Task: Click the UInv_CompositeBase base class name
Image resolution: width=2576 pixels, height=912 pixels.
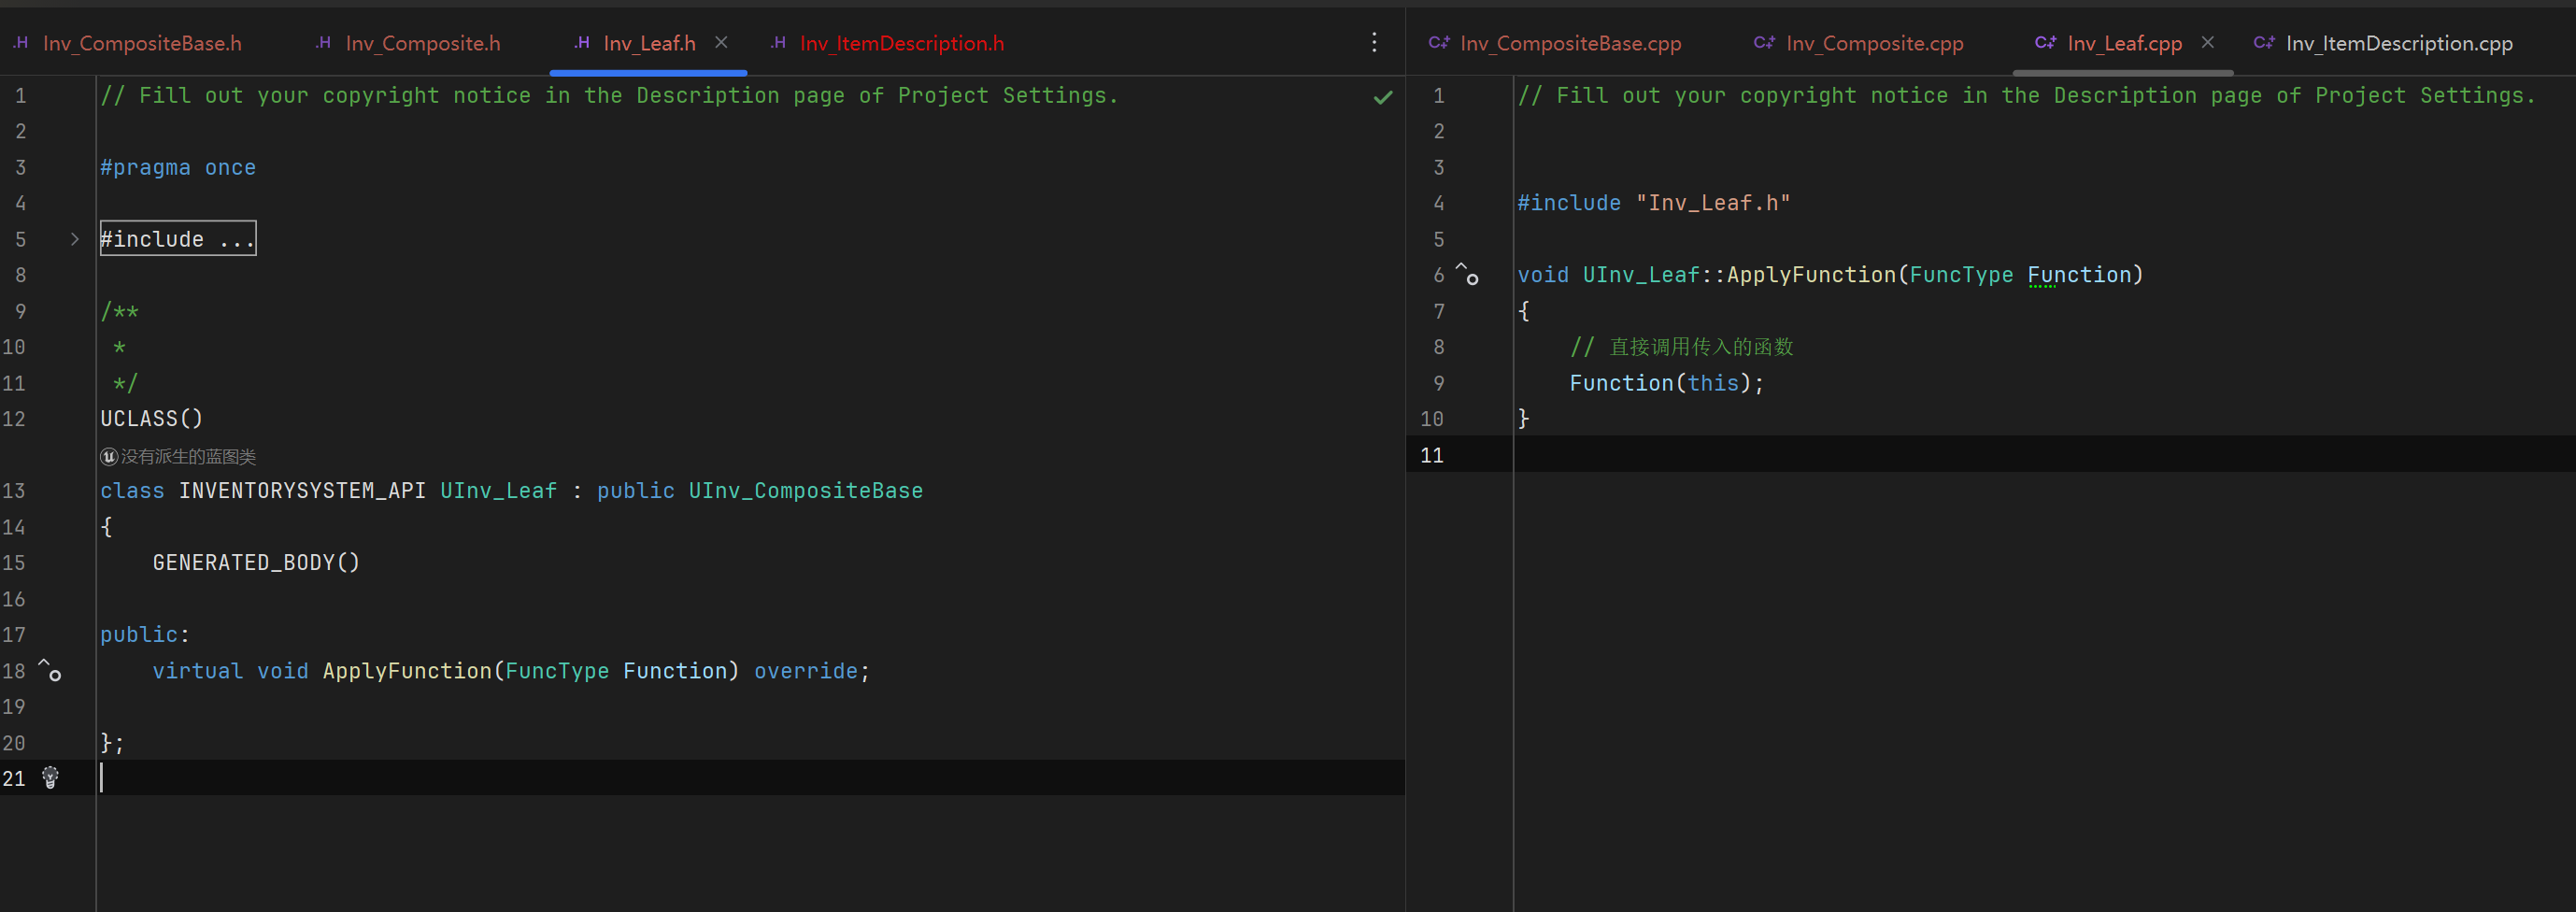Action: (805, 490)
